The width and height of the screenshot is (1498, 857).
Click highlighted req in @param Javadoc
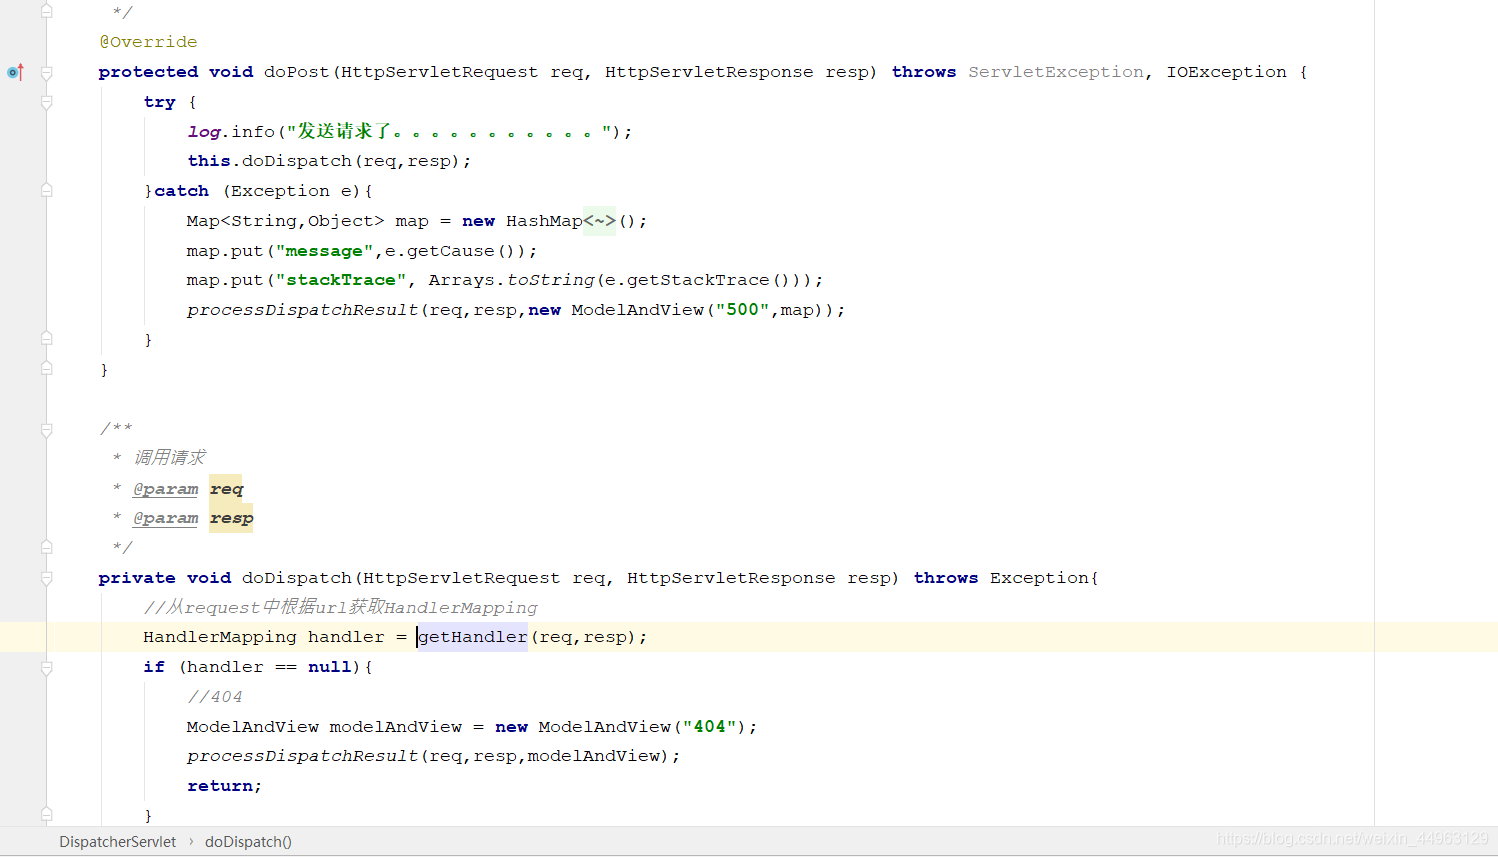click(226, 488)
